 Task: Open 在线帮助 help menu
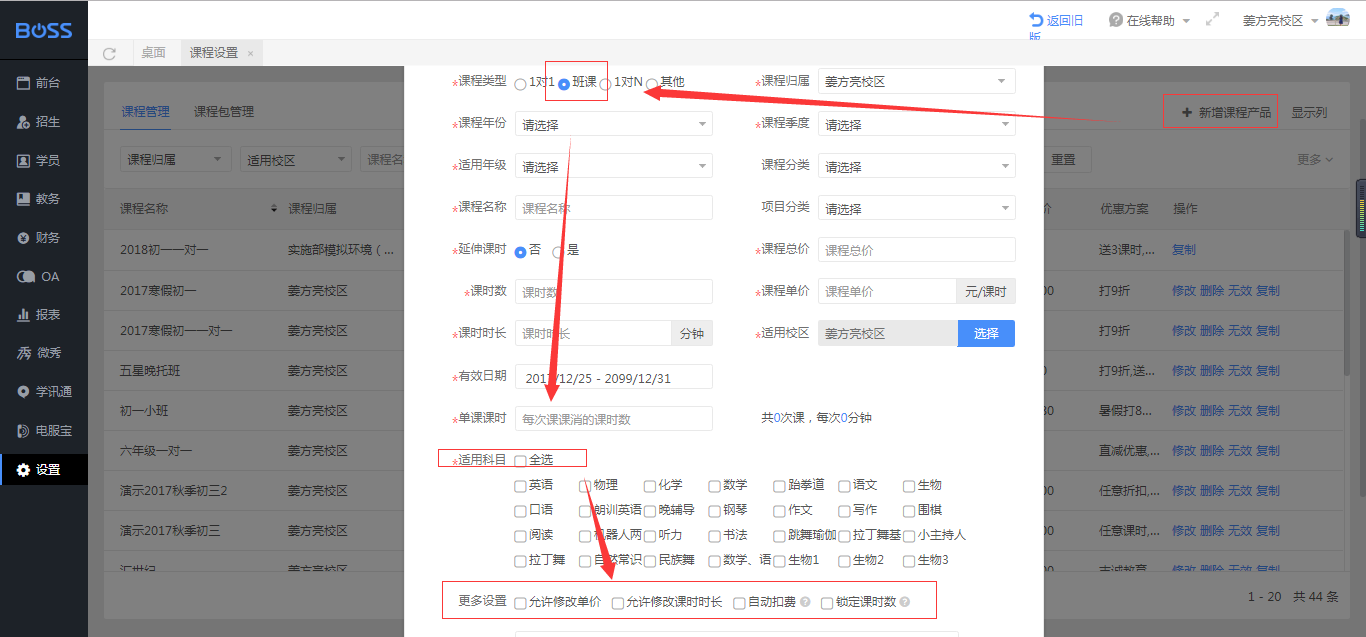pos(1149,20)
